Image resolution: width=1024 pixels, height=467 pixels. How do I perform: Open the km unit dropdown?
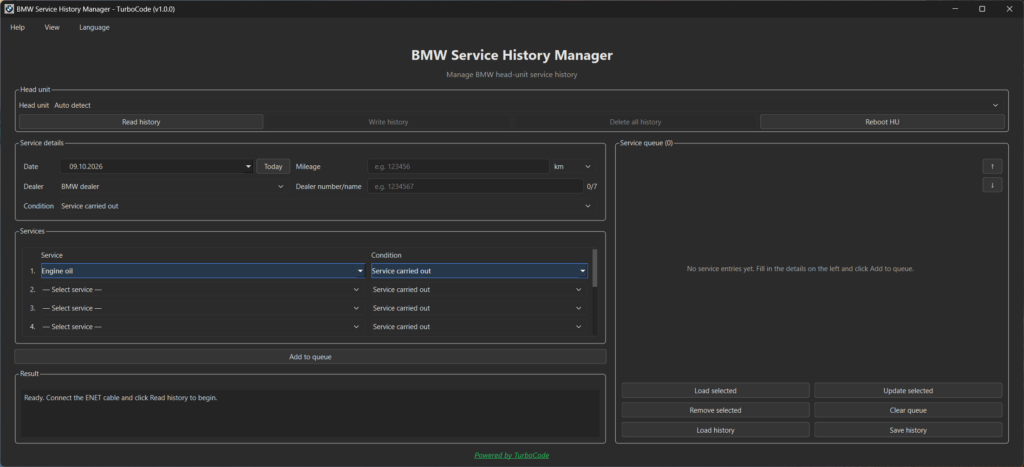(573, 167)
